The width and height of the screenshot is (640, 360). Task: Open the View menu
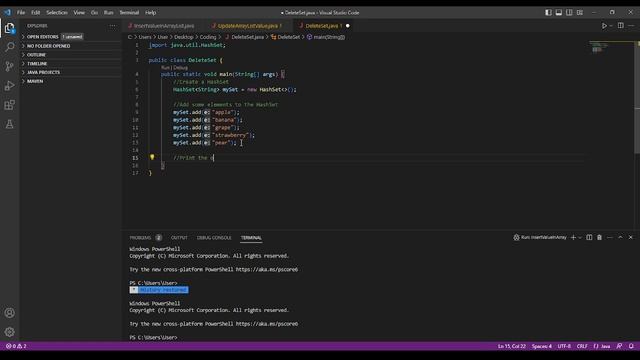(79, 13)
